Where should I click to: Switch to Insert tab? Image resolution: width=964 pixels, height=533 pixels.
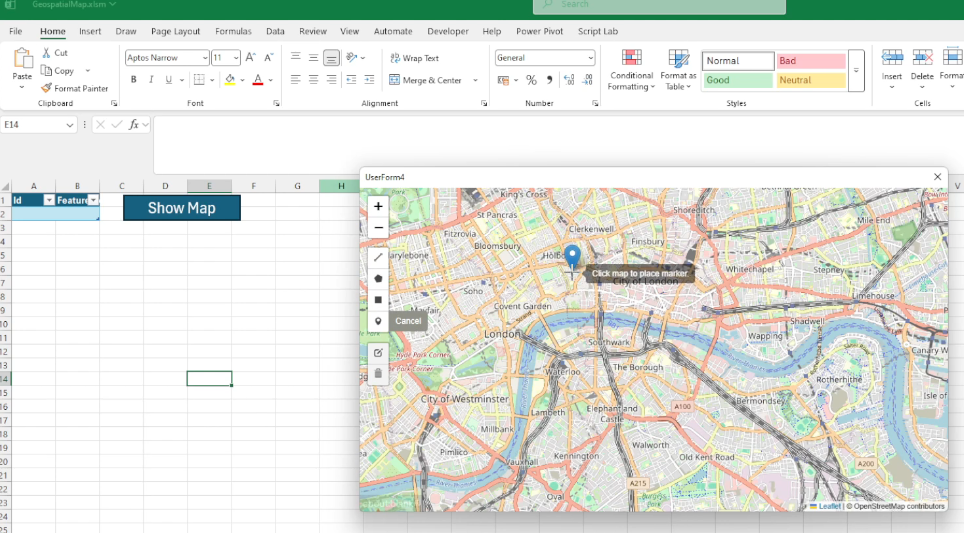tap(90, 31)
